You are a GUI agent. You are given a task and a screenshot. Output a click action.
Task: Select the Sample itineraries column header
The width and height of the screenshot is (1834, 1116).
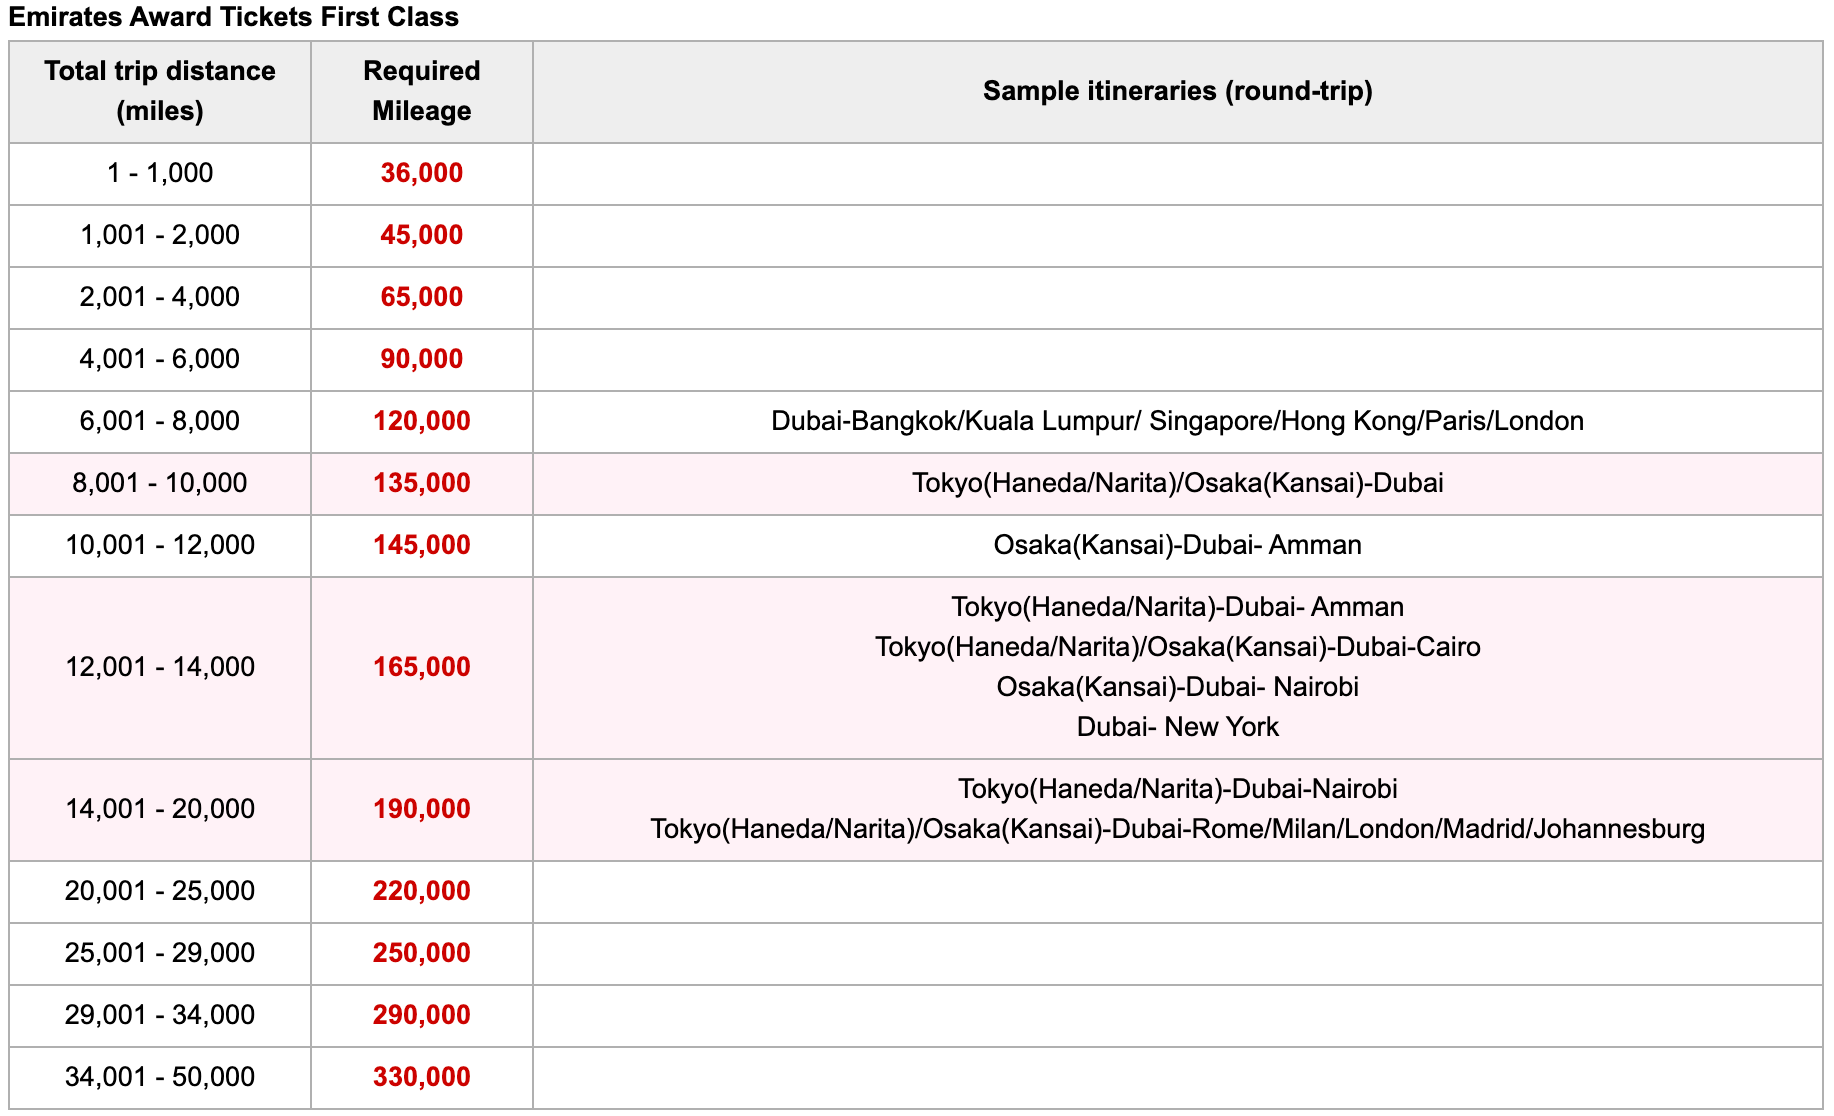pyautogui.click(x=1181, y=91)
